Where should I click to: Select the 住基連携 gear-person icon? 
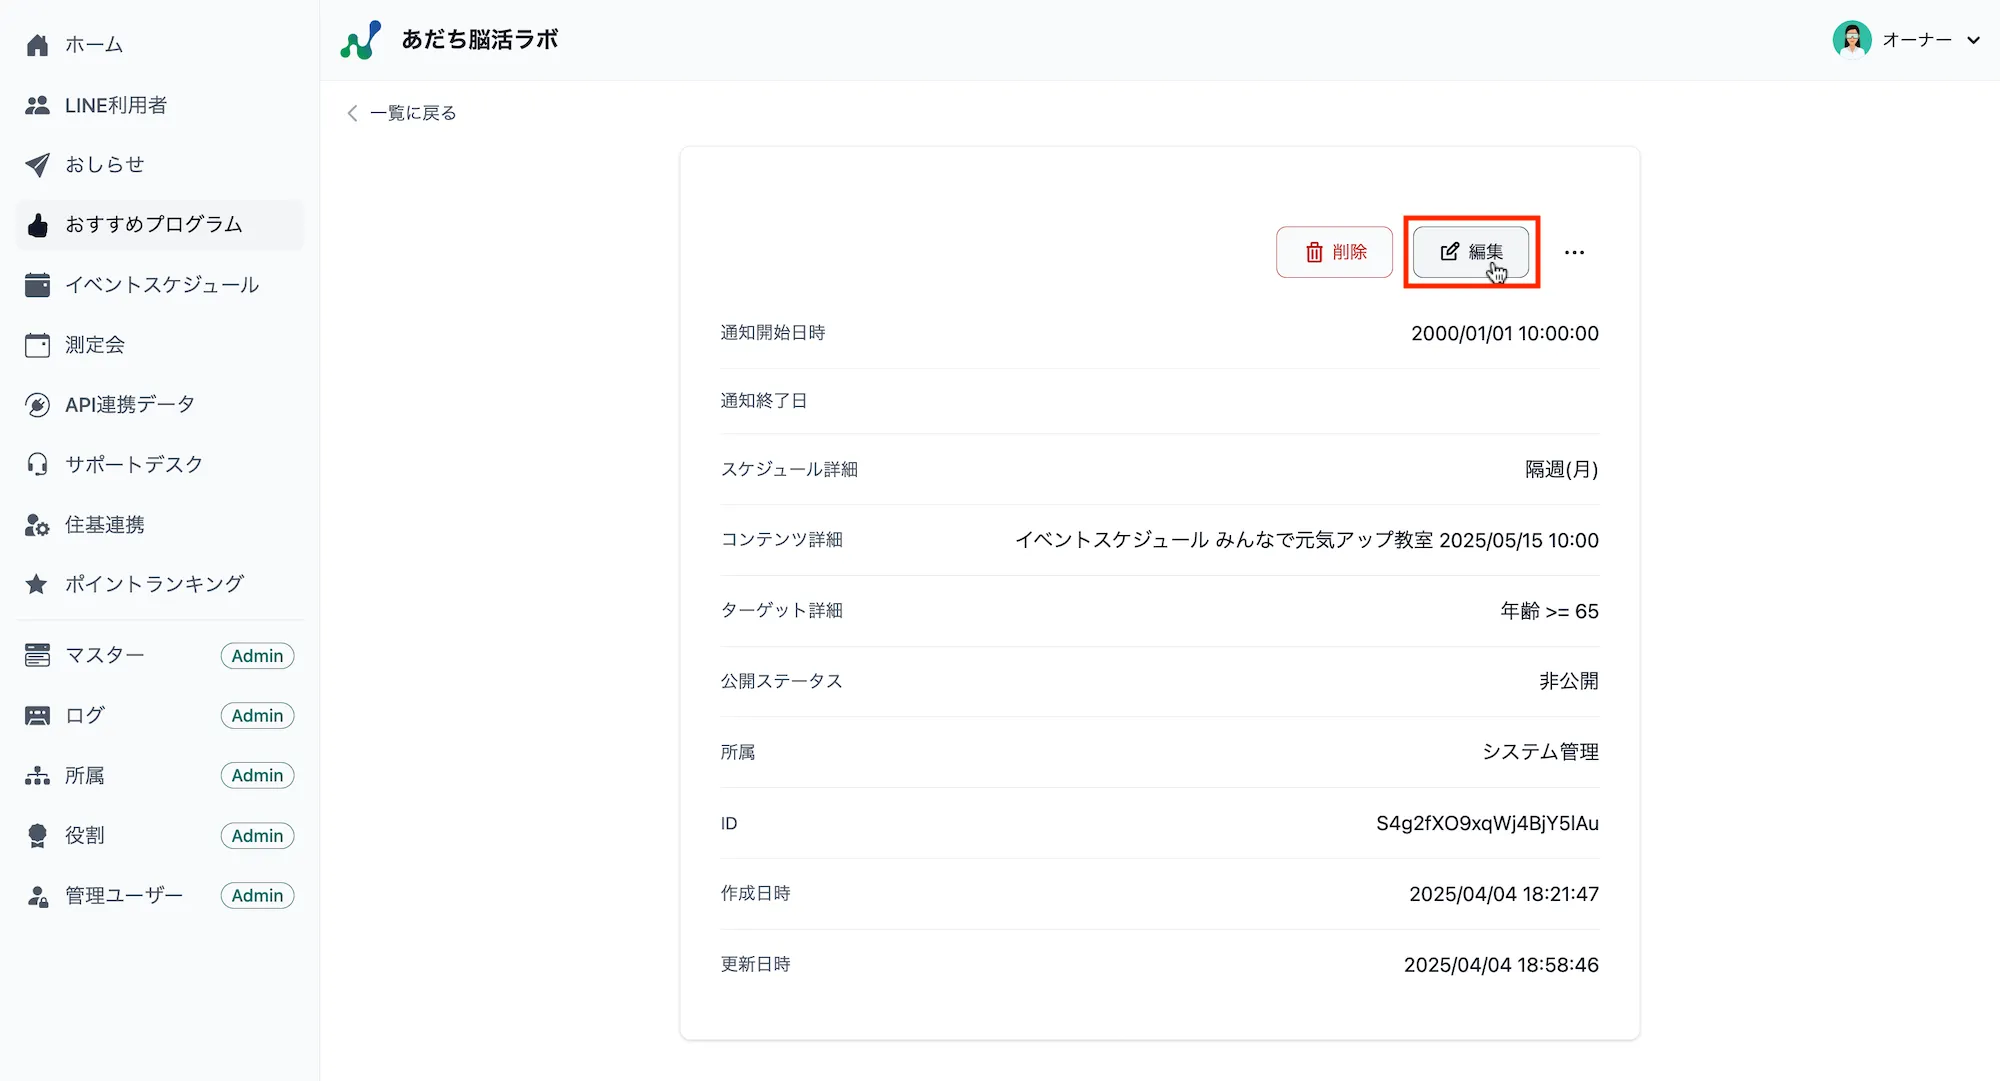tap(37, 524)
